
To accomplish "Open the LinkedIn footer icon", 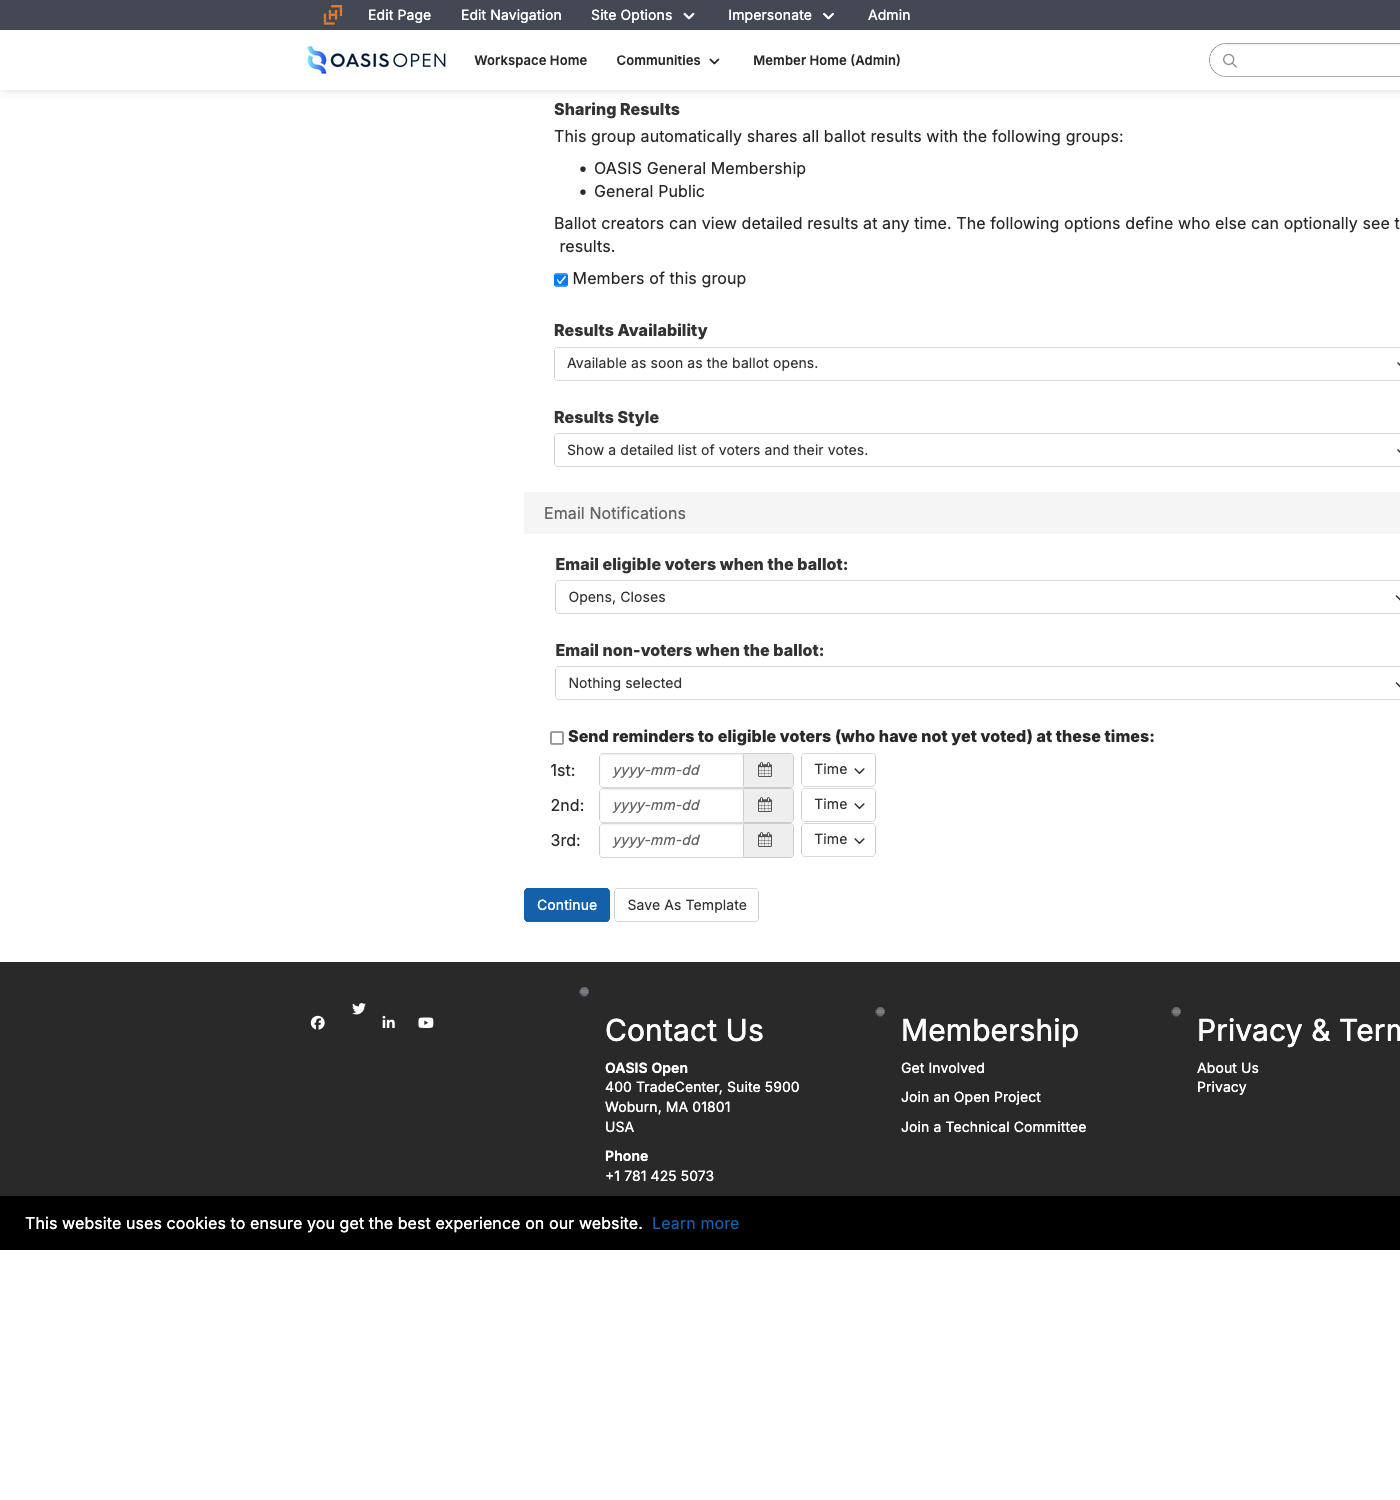I will [389, 1022].
